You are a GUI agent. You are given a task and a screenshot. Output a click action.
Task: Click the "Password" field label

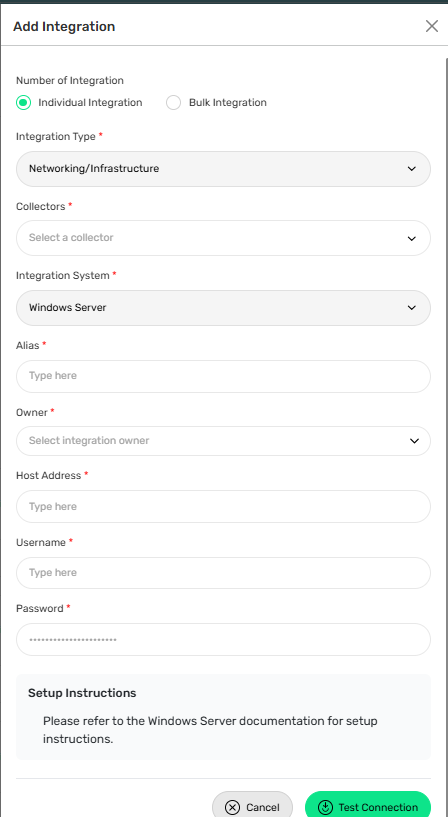pyautogui.click(x=40, y=609)
